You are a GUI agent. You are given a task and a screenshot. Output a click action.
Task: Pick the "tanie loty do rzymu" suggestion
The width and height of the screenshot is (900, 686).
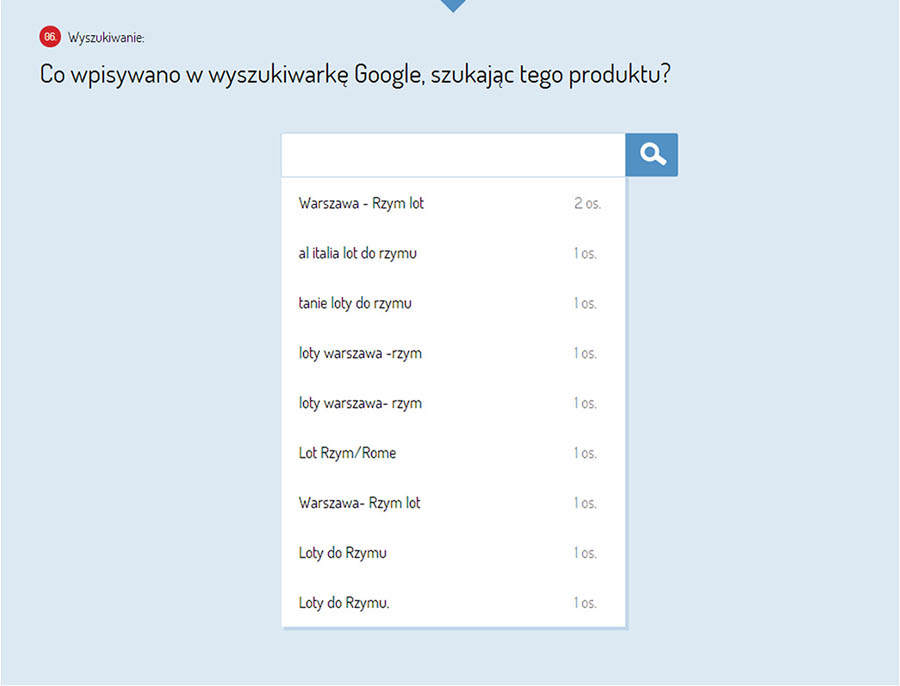354,303
